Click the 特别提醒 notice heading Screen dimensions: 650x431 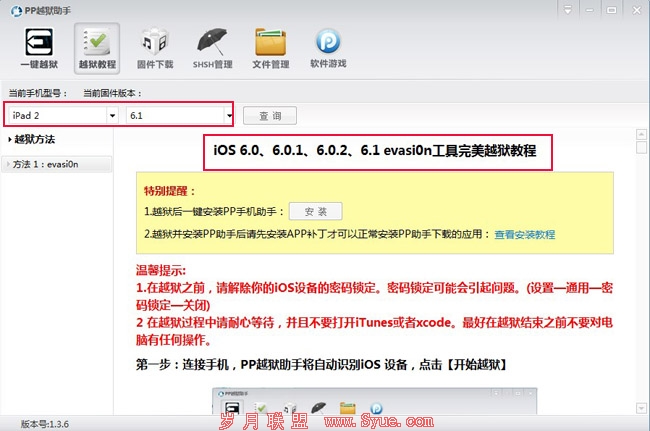tap(169, 191)
